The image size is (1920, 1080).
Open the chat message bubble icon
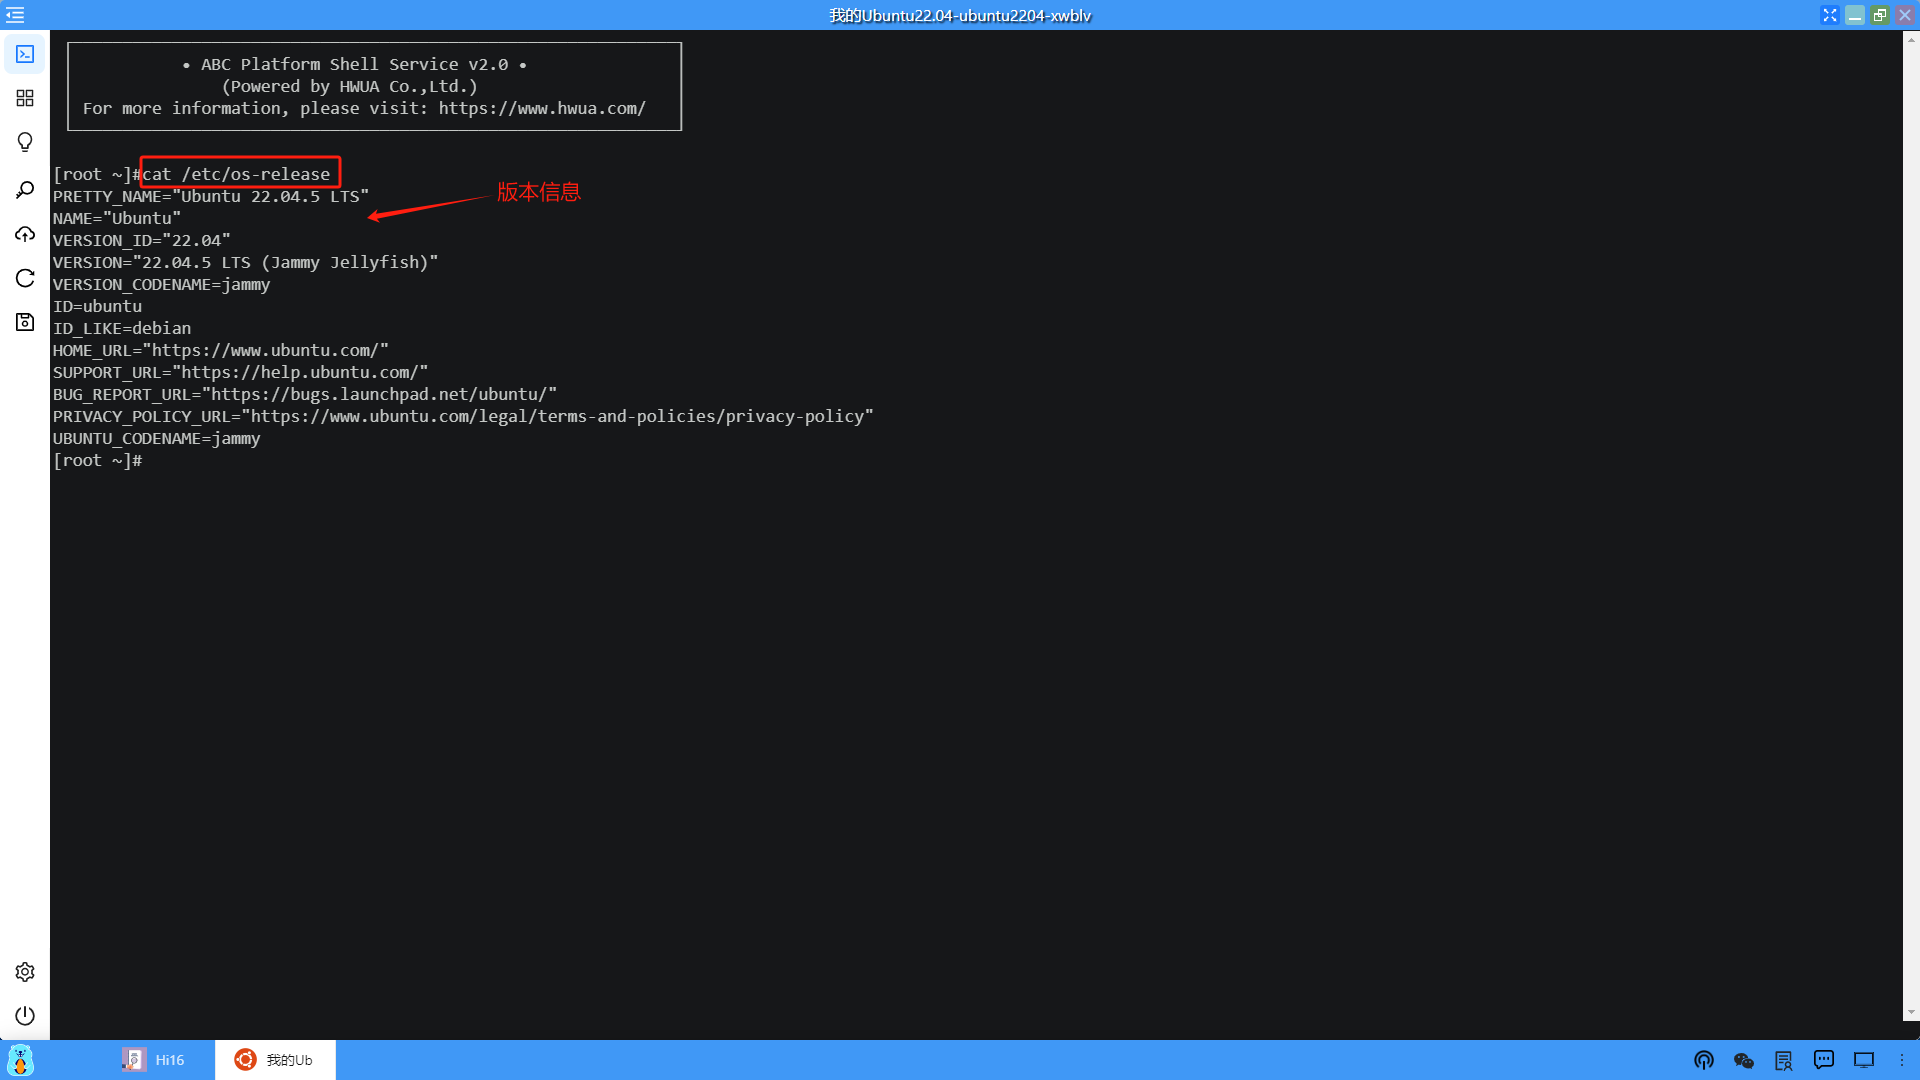pos(1824,1060)
